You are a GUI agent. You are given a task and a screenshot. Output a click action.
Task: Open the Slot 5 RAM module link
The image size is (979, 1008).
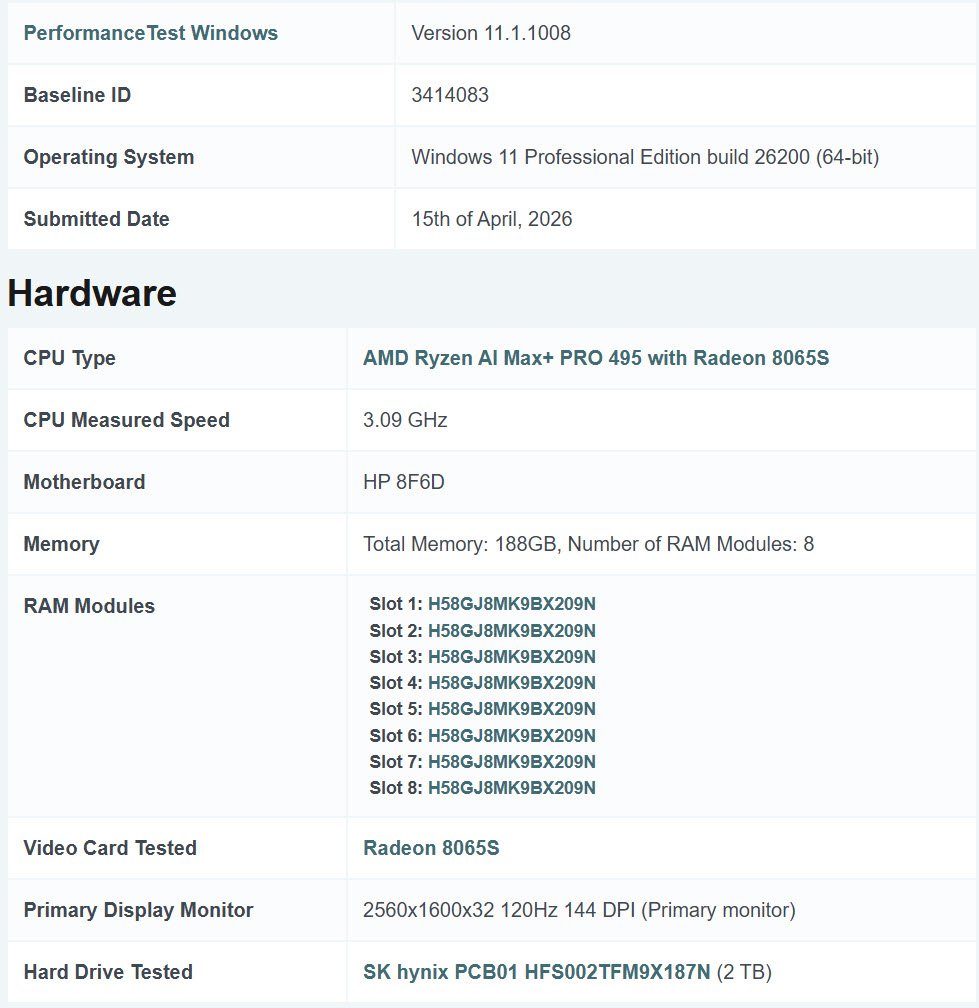512,708
